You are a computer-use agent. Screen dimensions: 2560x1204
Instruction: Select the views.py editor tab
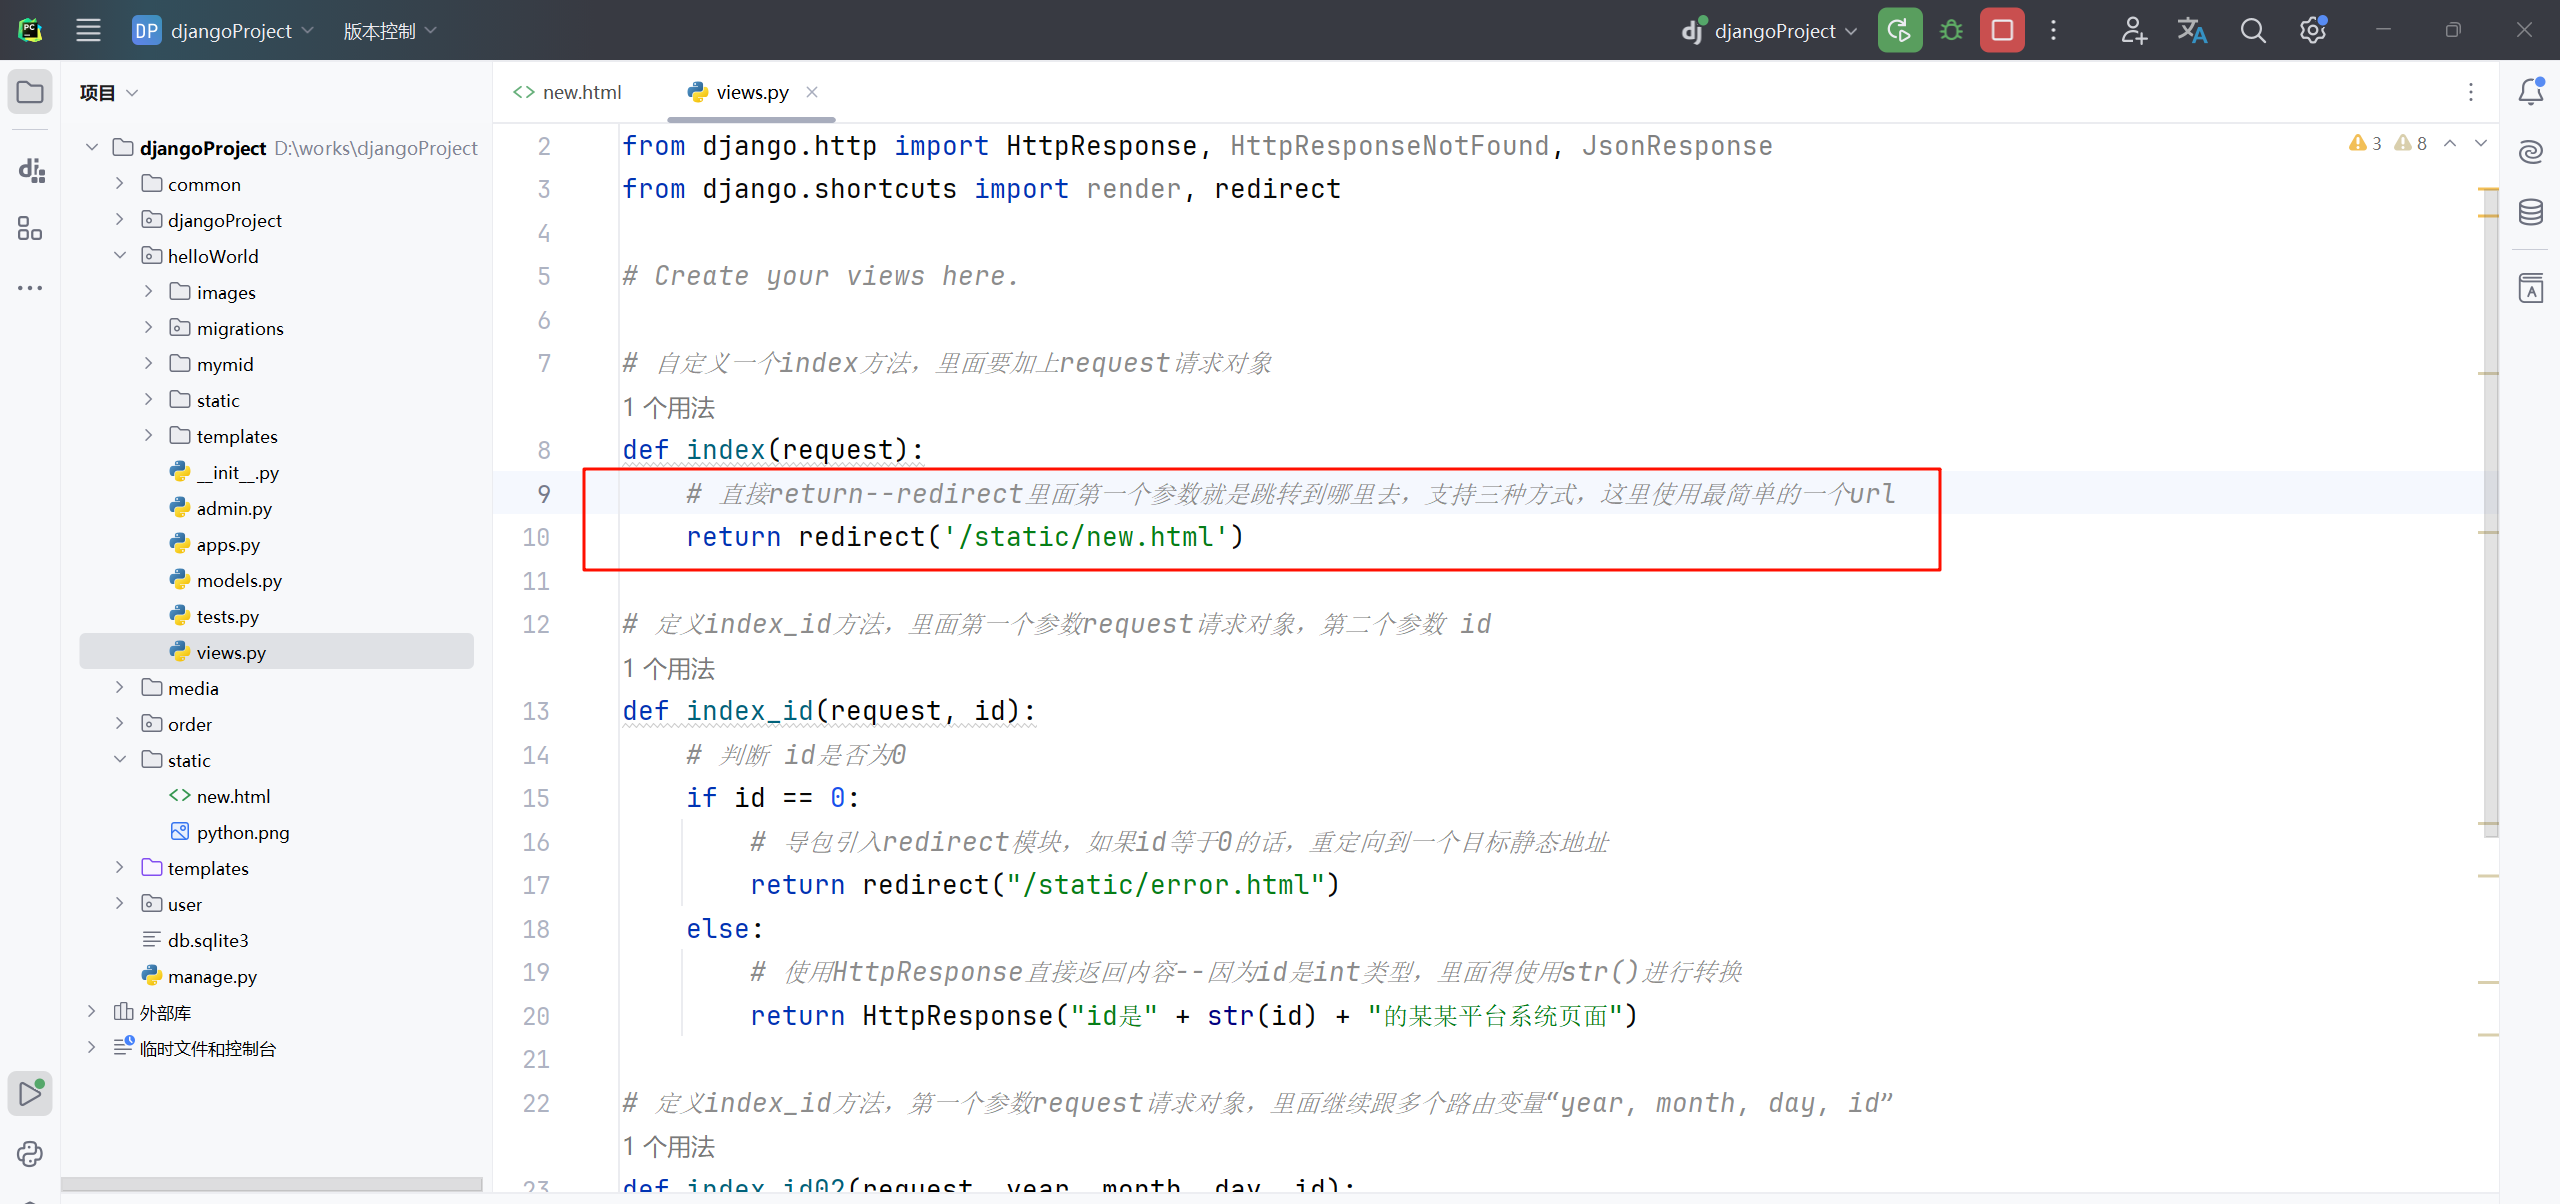tap(752, 92)
